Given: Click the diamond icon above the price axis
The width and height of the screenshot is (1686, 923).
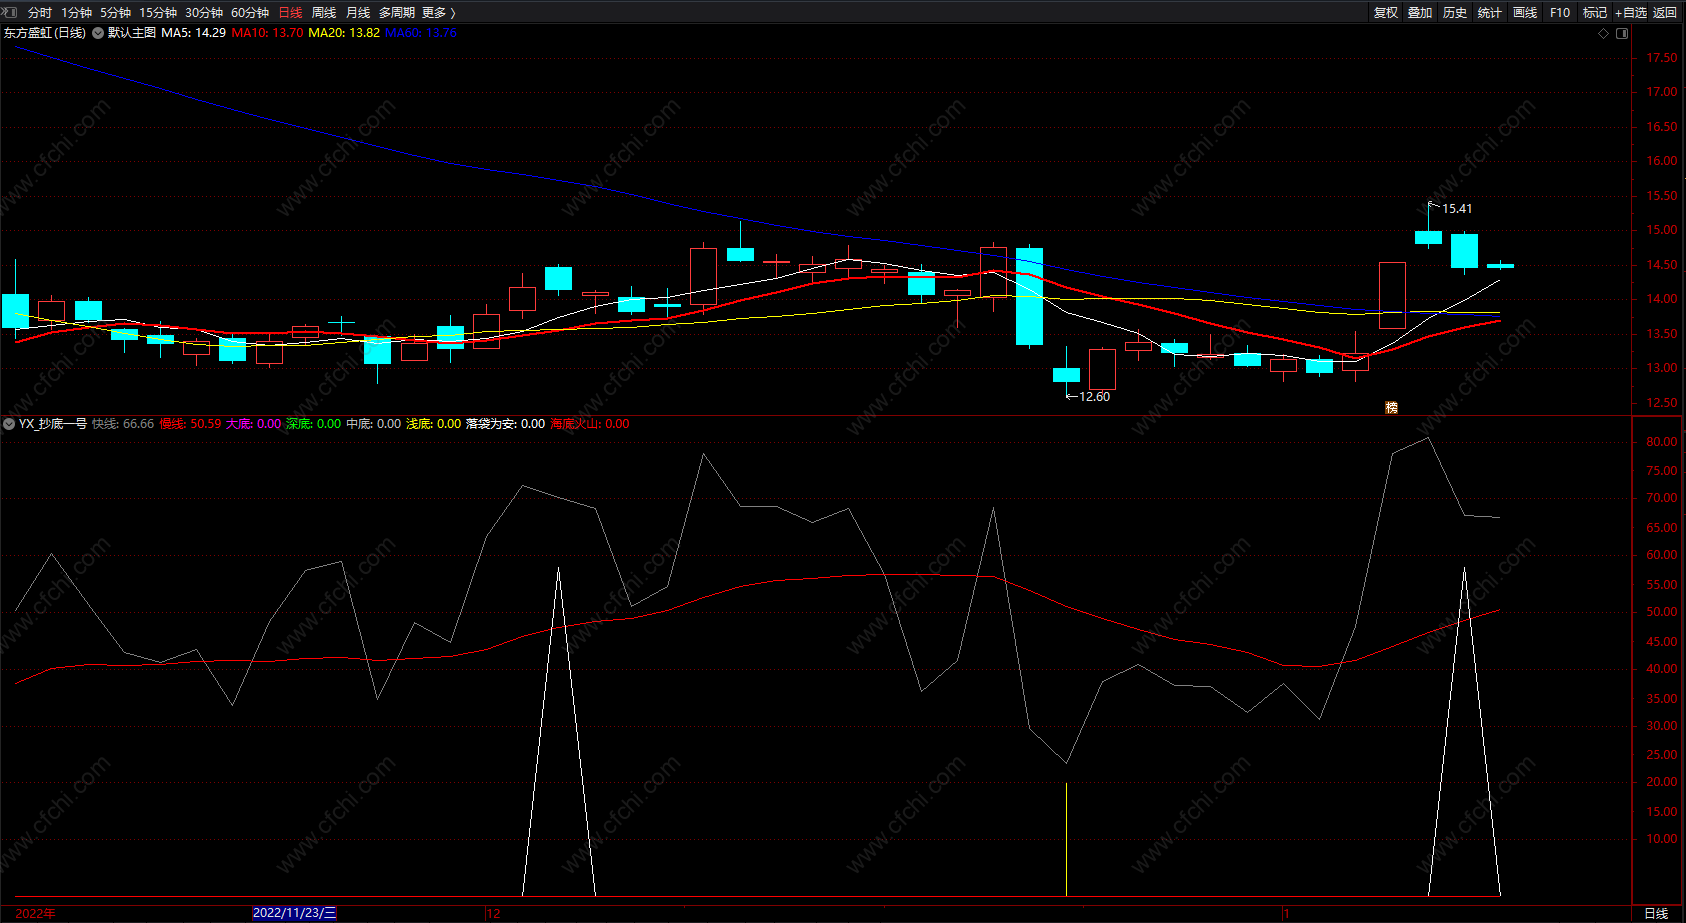Looking at the screenshot, I should pyautogui.click(x=1604, y=33).
